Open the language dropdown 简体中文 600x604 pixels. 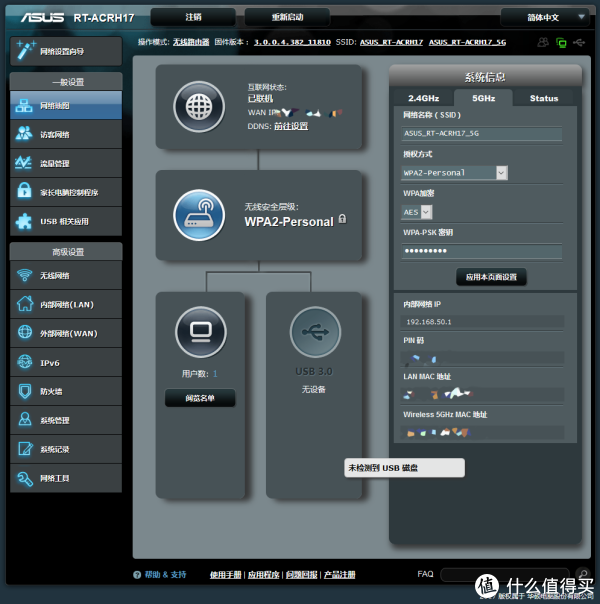tap(545, 17)
